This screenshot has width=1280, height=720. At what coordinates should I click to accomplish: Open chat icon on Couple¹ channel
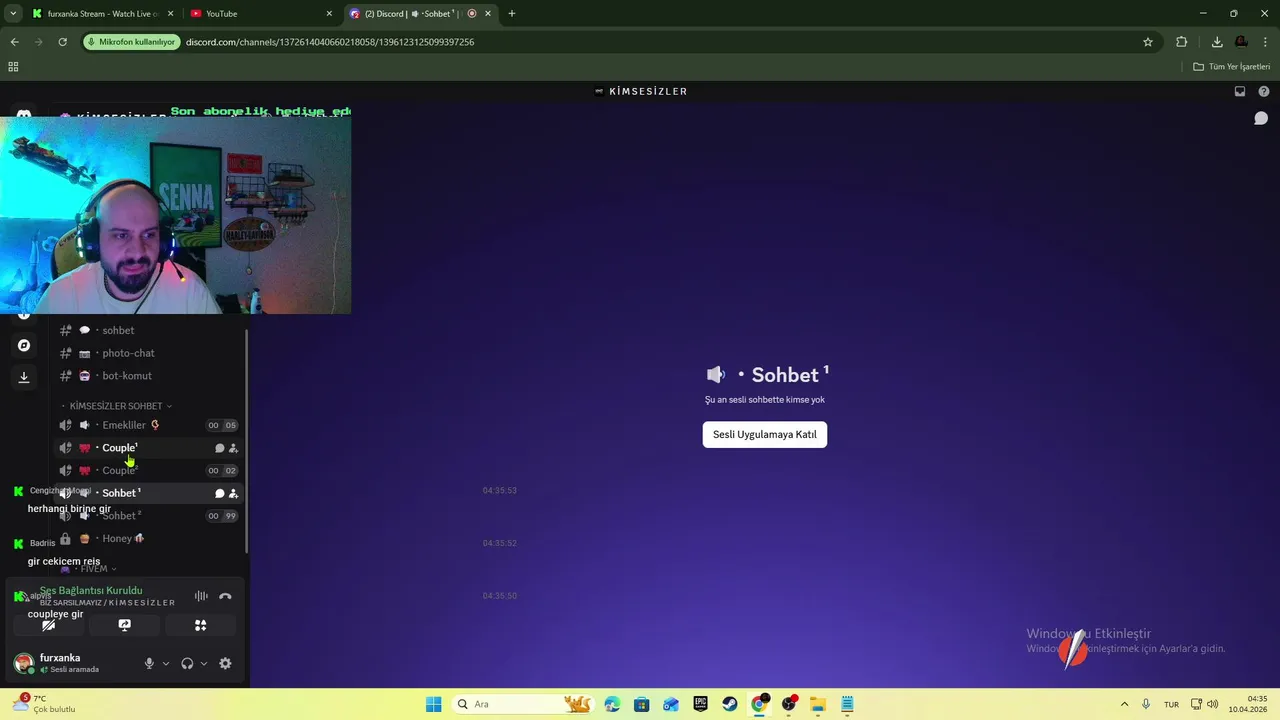(x=220, y=448)
